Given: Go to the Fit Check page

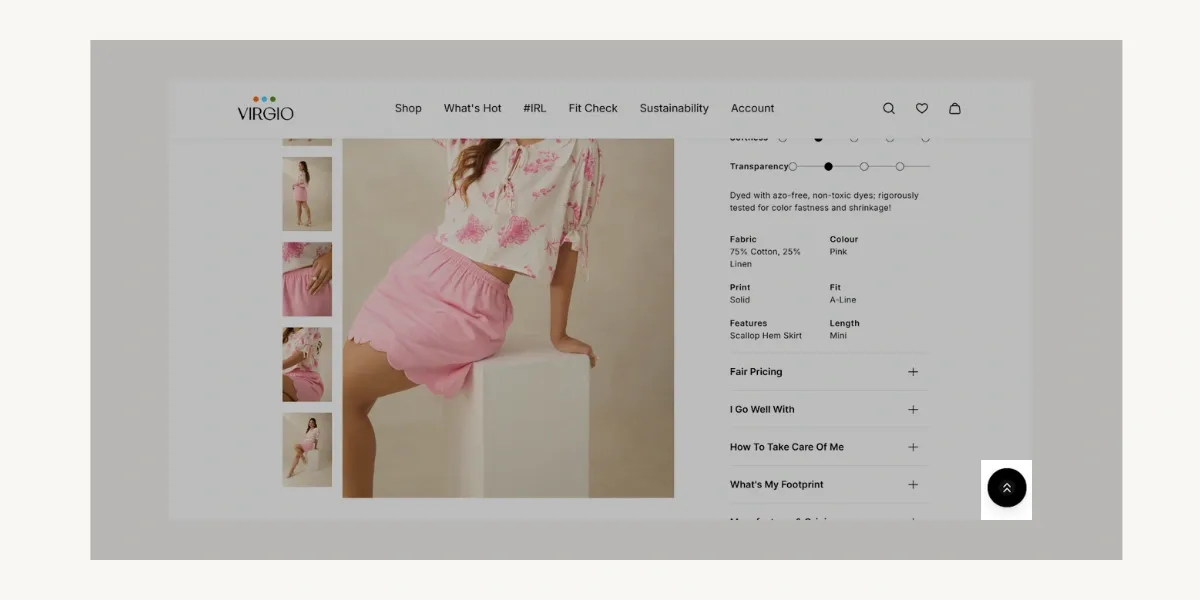Looking at the screenshot, I should point(593,108).
